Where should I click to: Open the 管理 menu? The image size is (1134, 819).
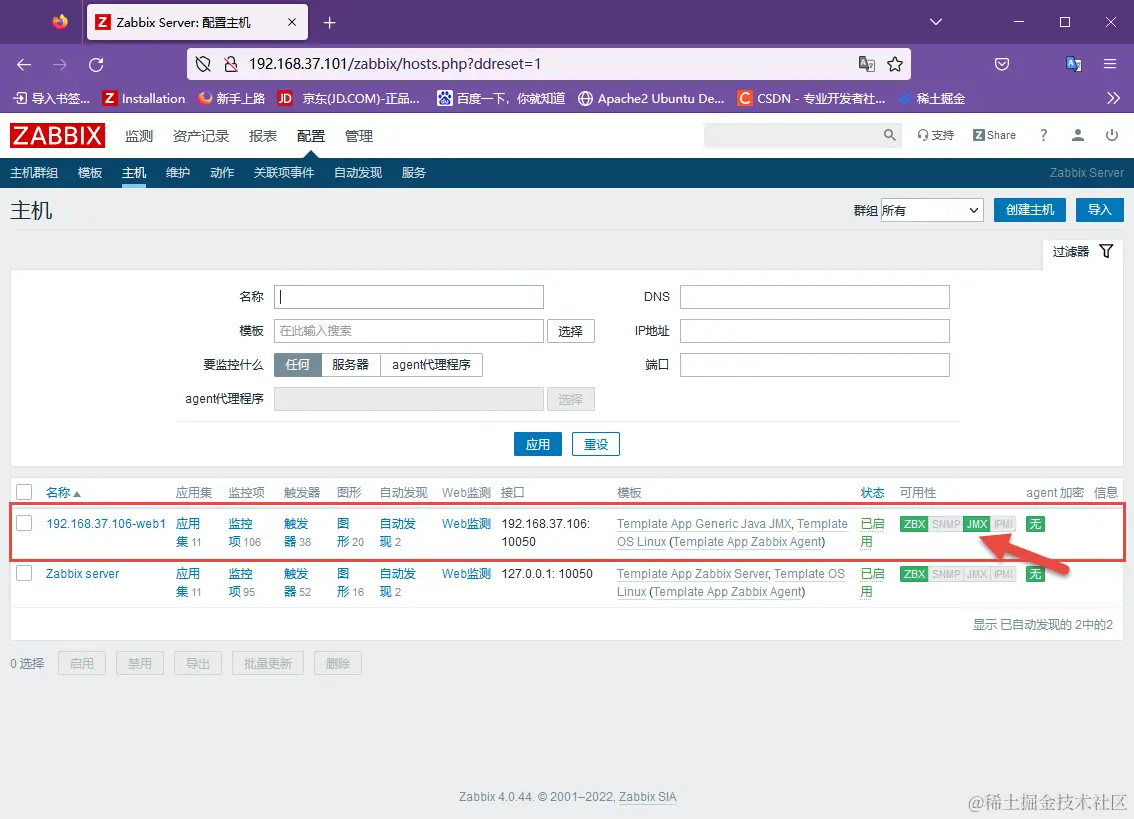click(359, 135)
